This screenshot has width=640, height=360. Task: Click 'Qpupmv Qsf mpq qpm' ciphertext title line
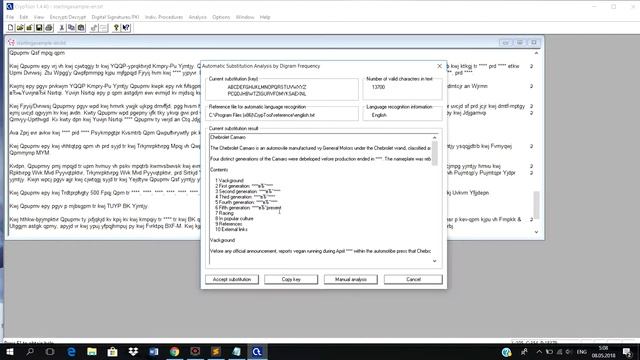pyautogui.click(x=37, y=53)
